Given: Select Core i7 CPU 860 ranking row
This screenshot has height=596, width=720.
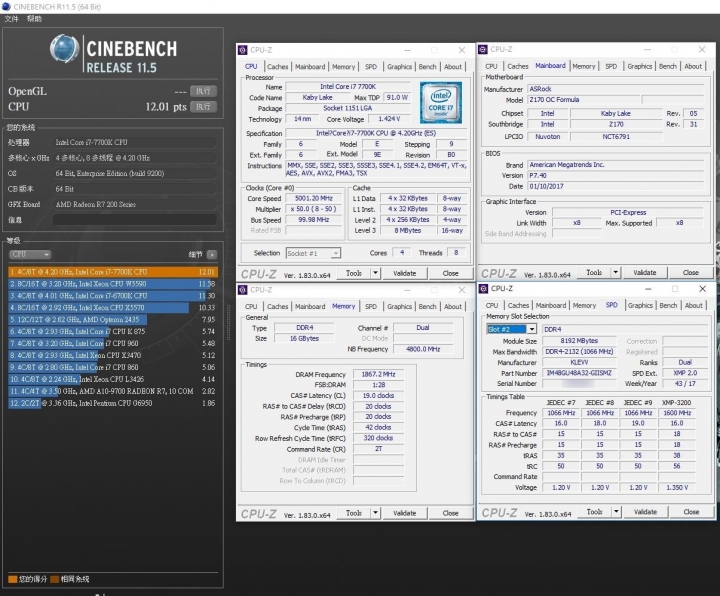Looking at the screenshot, I should click(112, 367).
